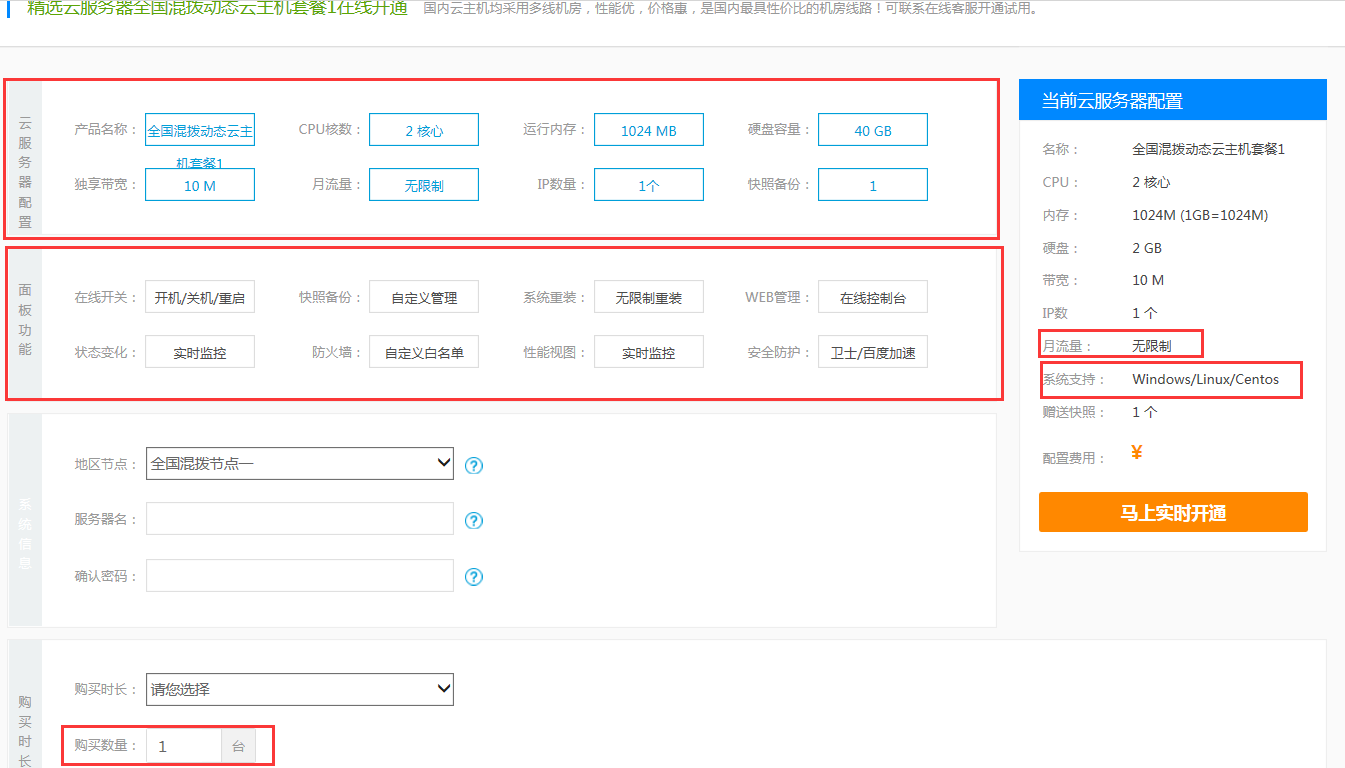Screen dimensions: 1345x768
Task: Click the 月流量 无限制 summary value
Action: click(1151, 346)
